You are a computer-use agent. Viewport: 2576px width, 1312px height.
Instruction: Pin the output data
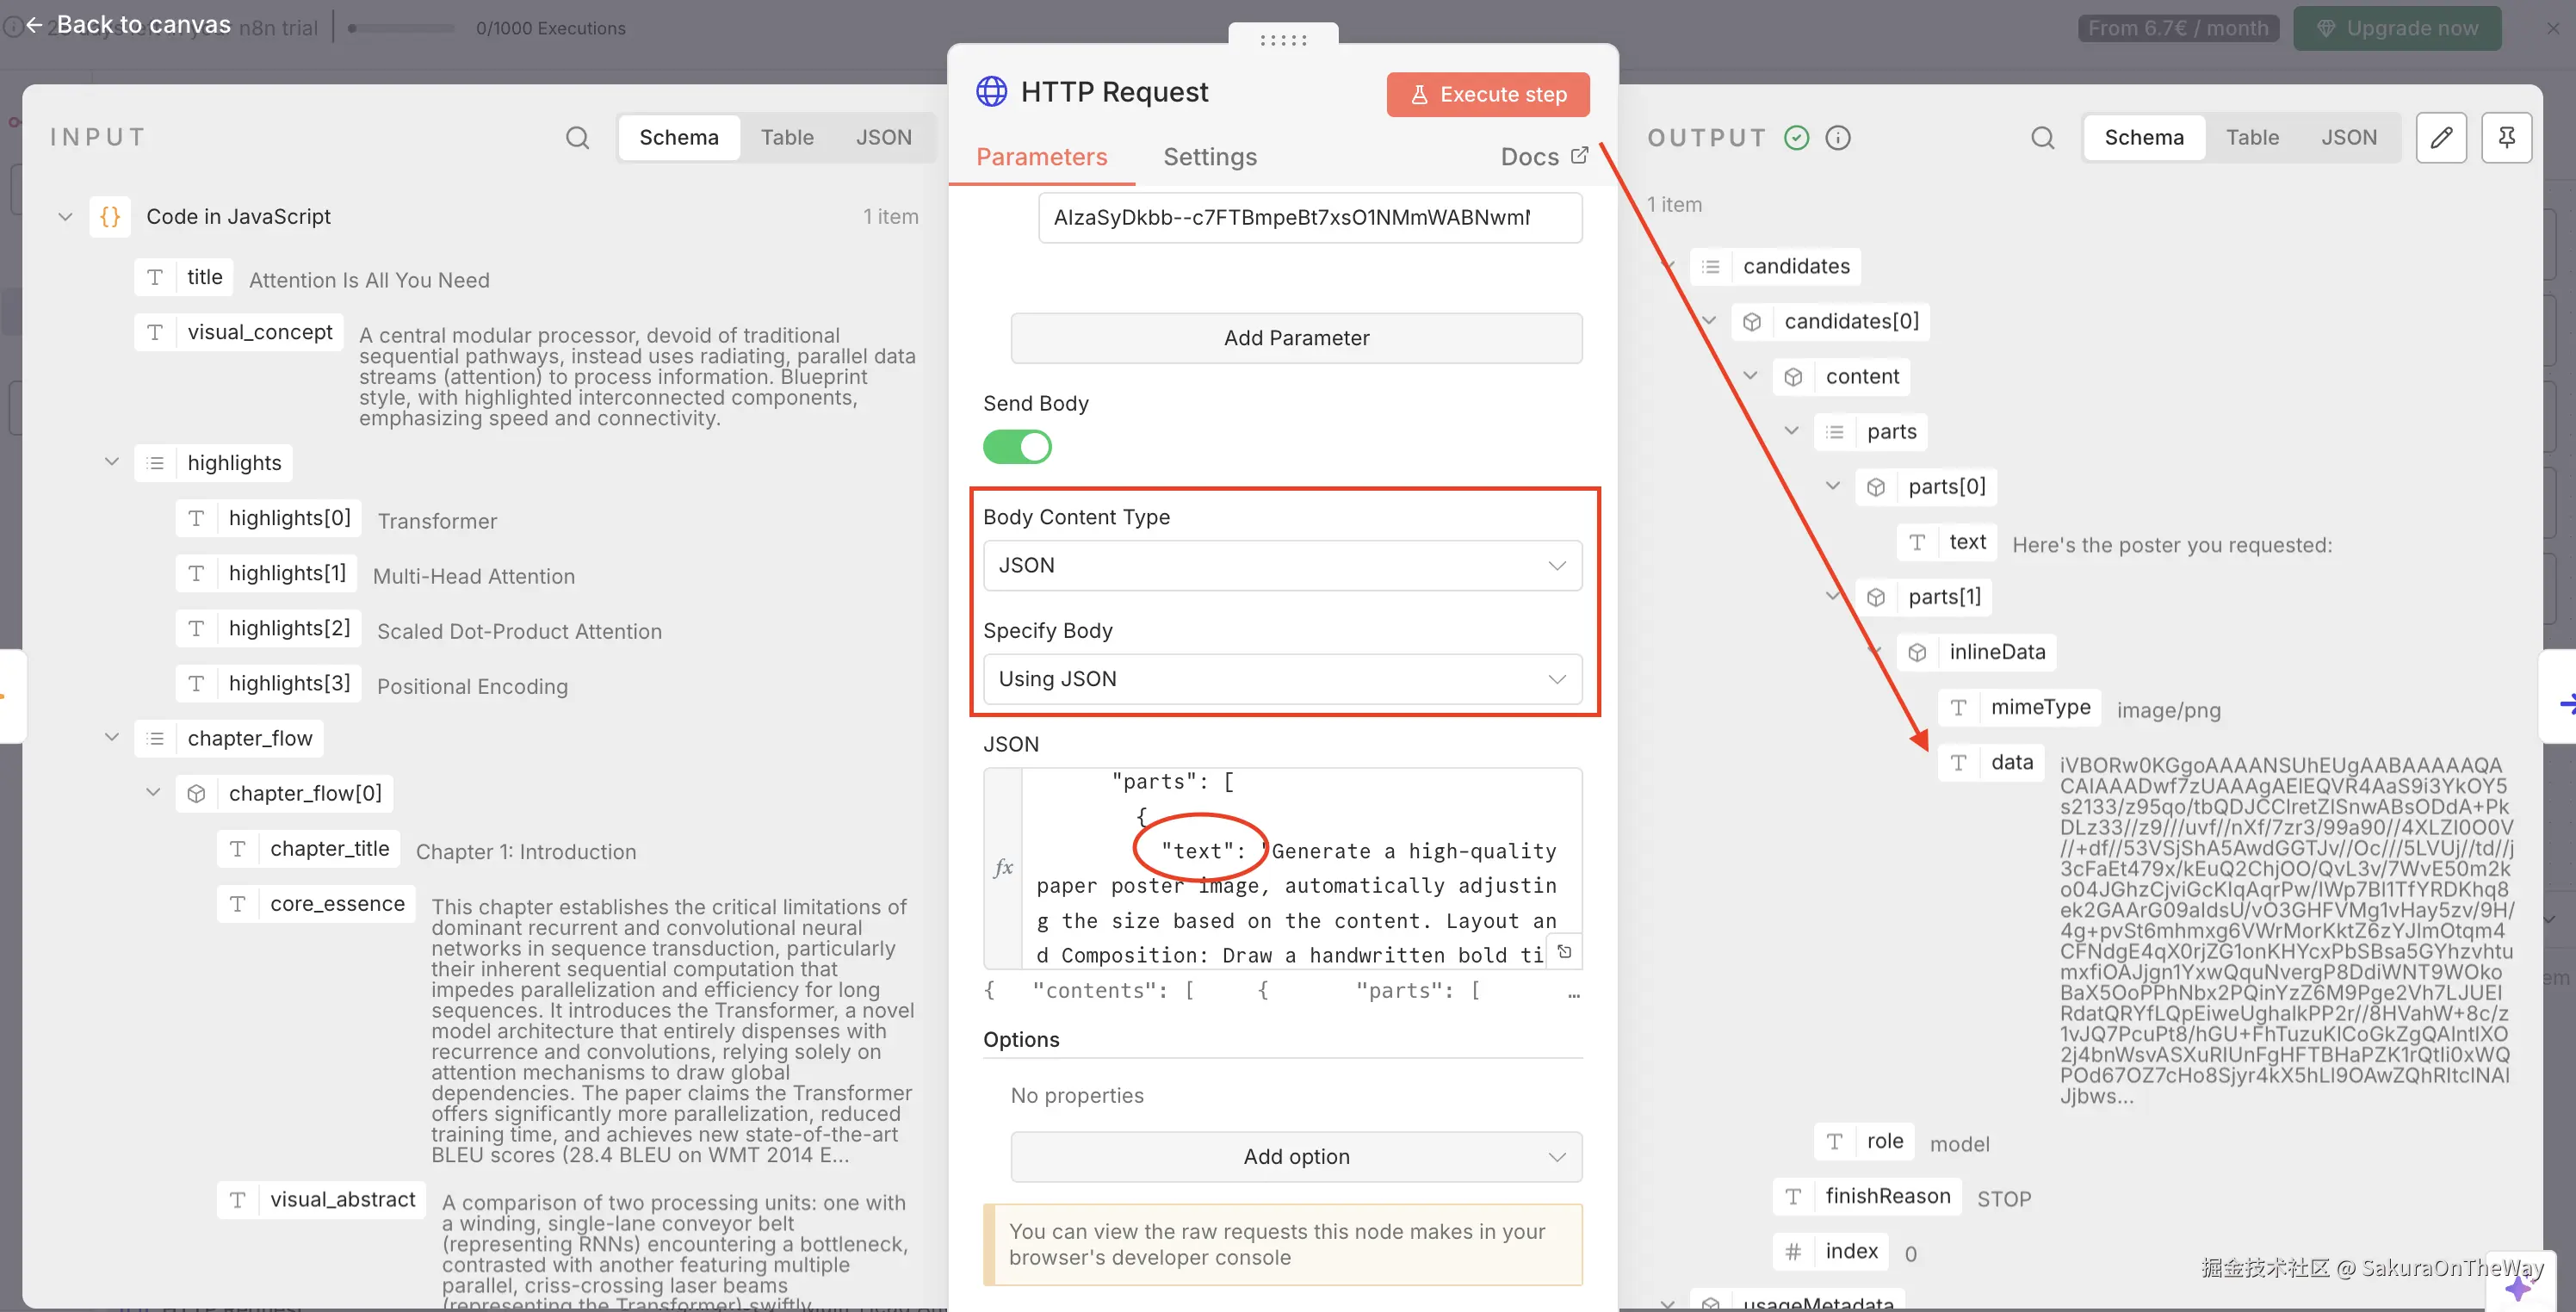click(x=2506, y=137)
